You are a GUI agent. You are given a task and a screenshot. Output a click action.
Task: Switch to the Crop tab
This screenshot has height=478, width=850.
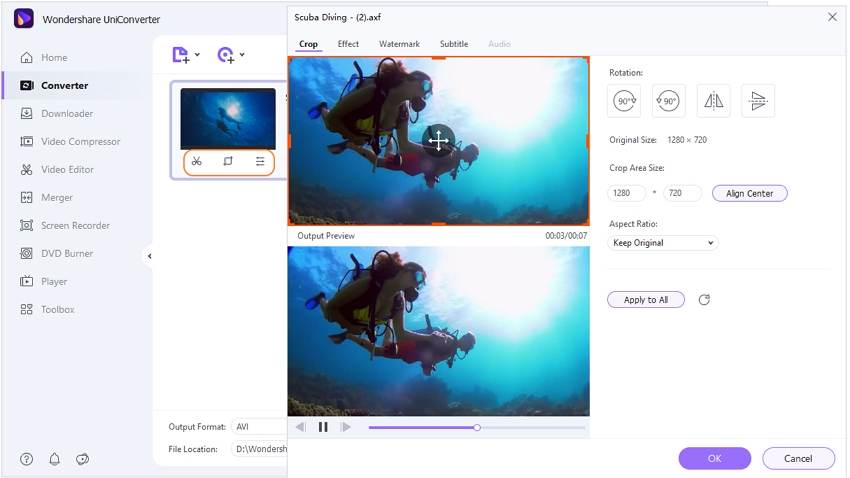(x=308, y=44)
